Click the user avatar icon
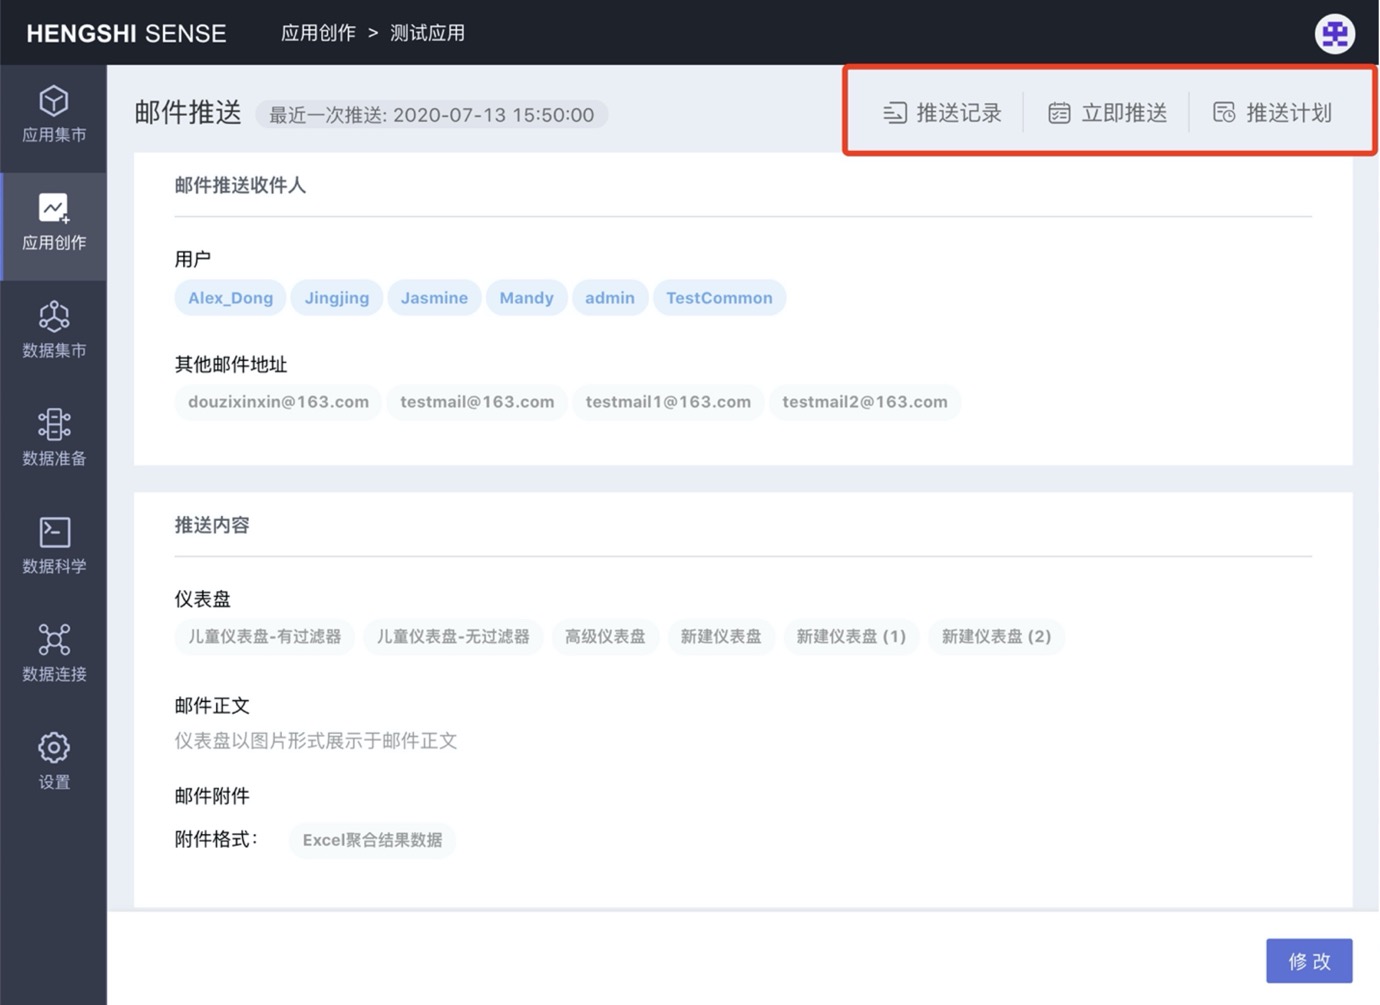Viewport: 1380px width, 1005px height. pos(1335,34)
